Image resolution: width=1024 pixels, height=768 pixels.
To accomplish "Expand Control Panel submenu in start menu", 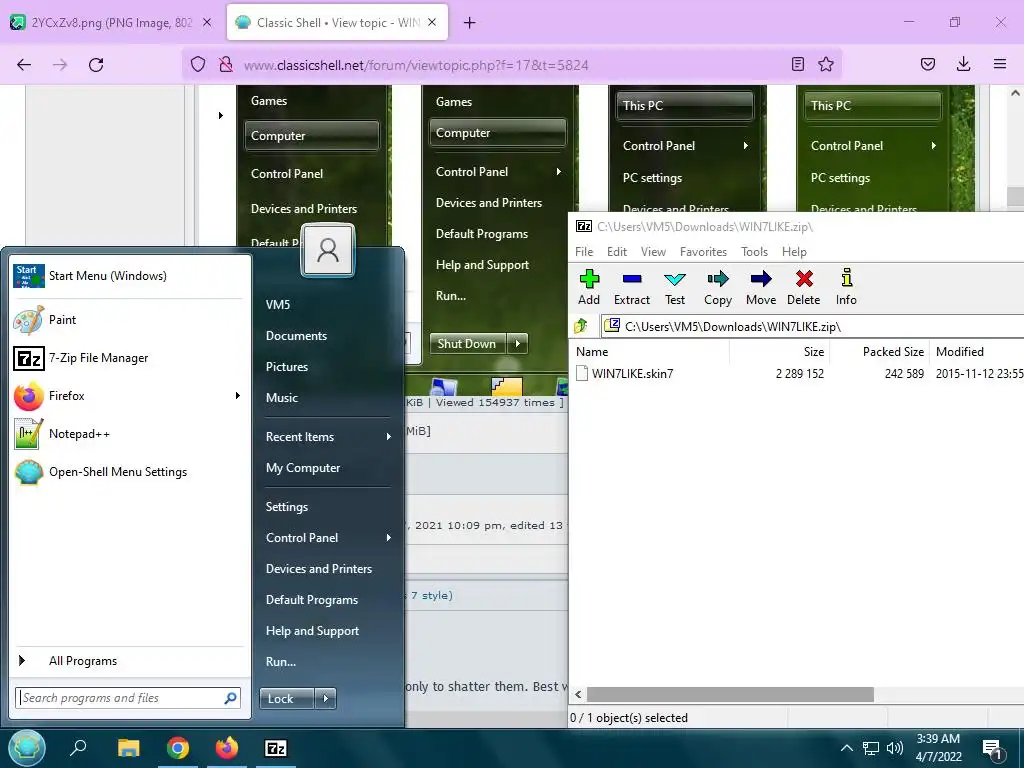I will [389, 537].
